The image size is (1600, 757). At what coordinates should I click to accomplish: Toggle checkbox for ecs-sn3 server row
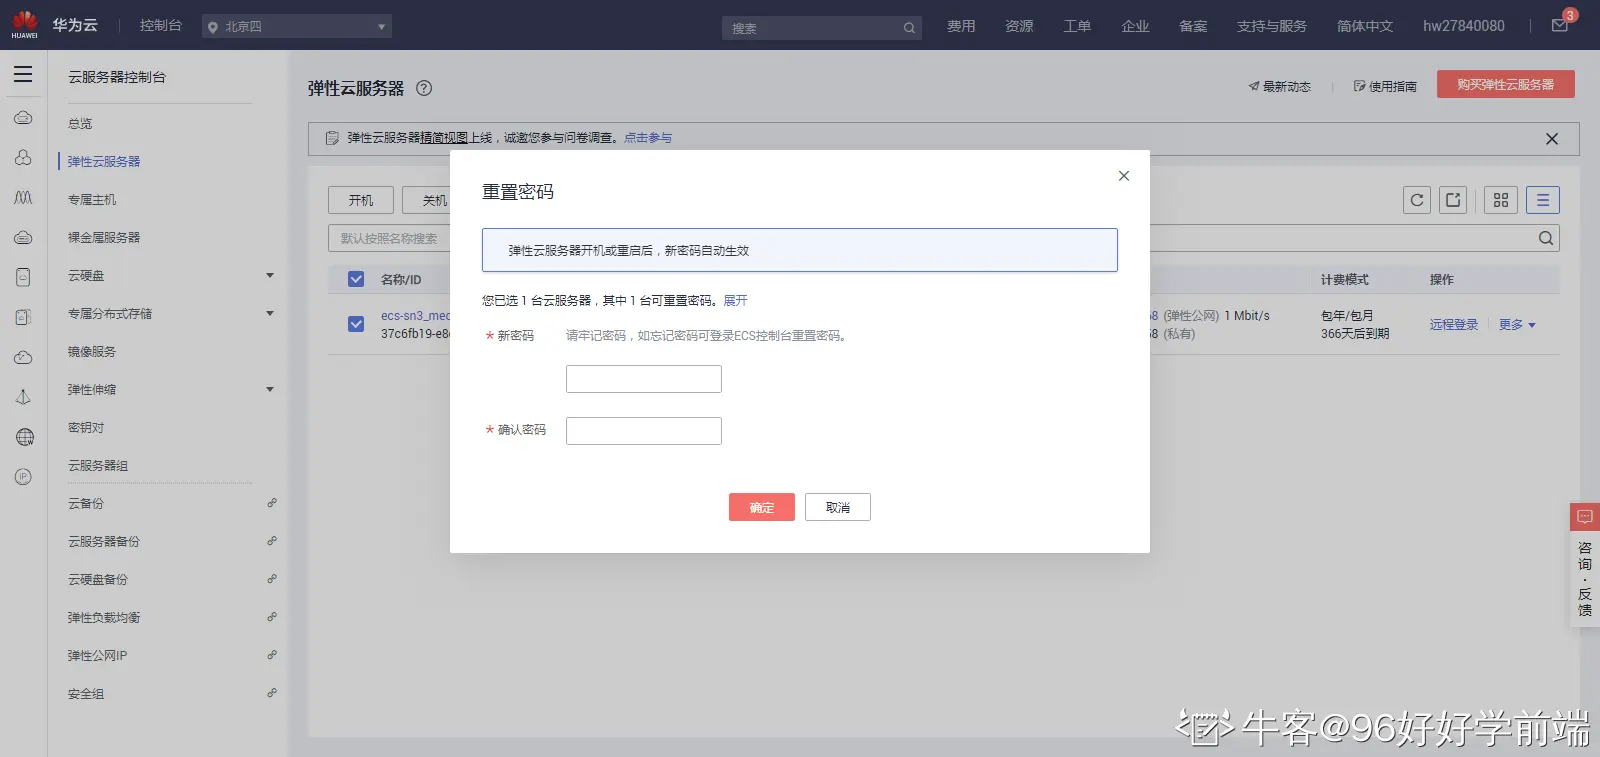356,324
